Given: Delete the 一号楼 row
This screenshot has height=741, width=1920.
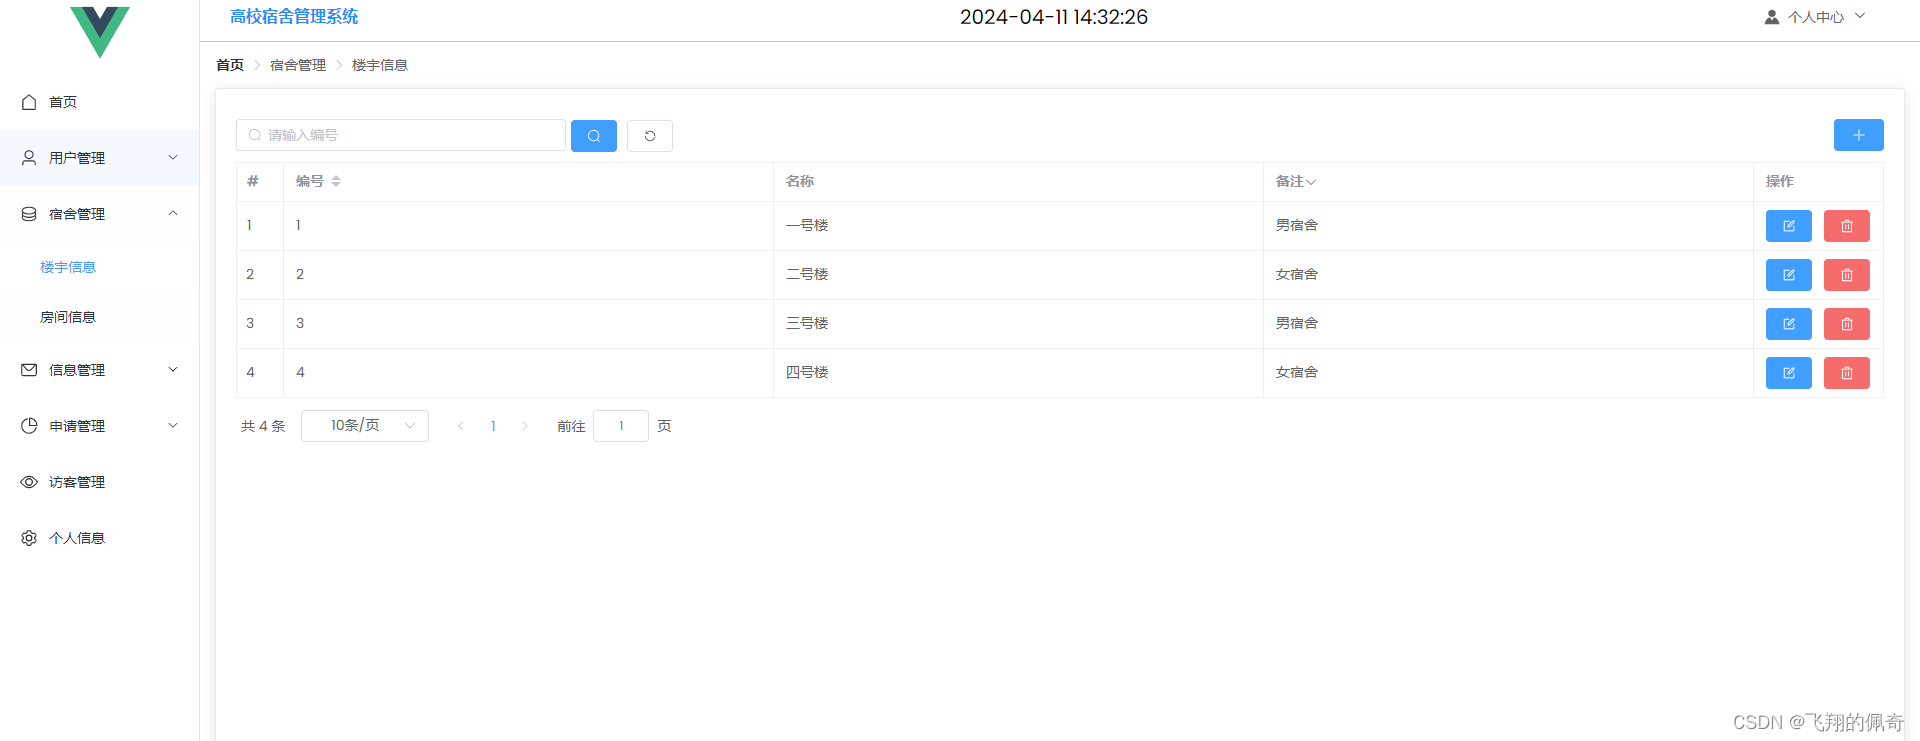Looking at the screenshot, I should tap(1847, 226).
